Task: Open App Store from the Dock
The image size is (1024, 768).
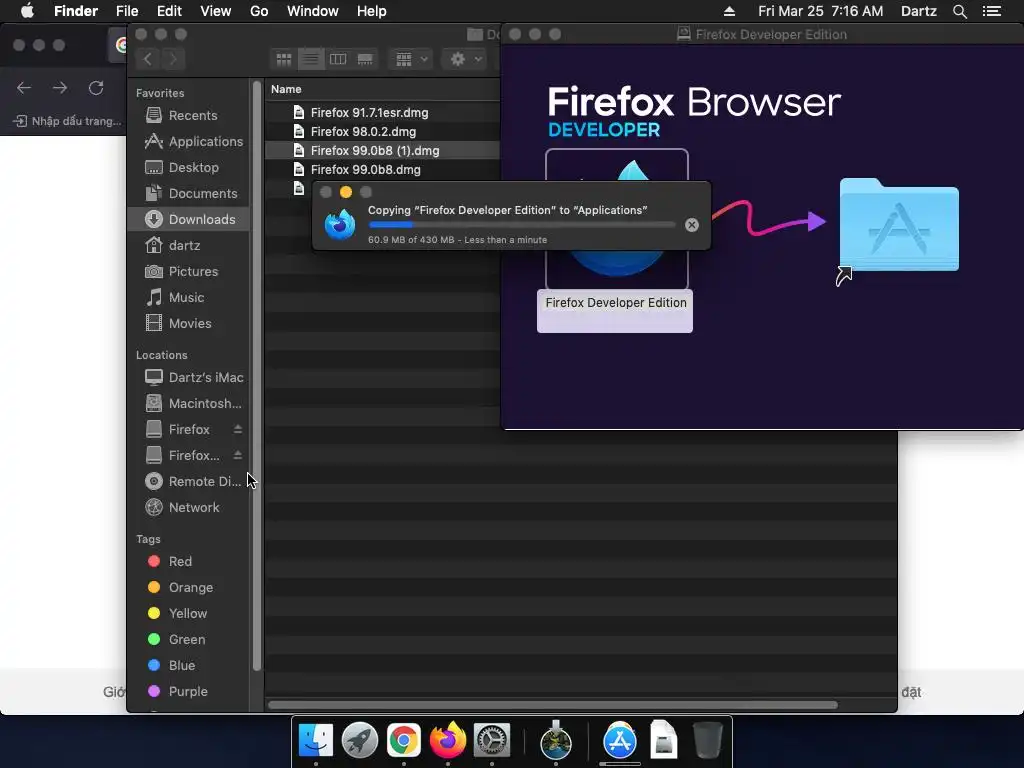Action: (x=619, y=741)
